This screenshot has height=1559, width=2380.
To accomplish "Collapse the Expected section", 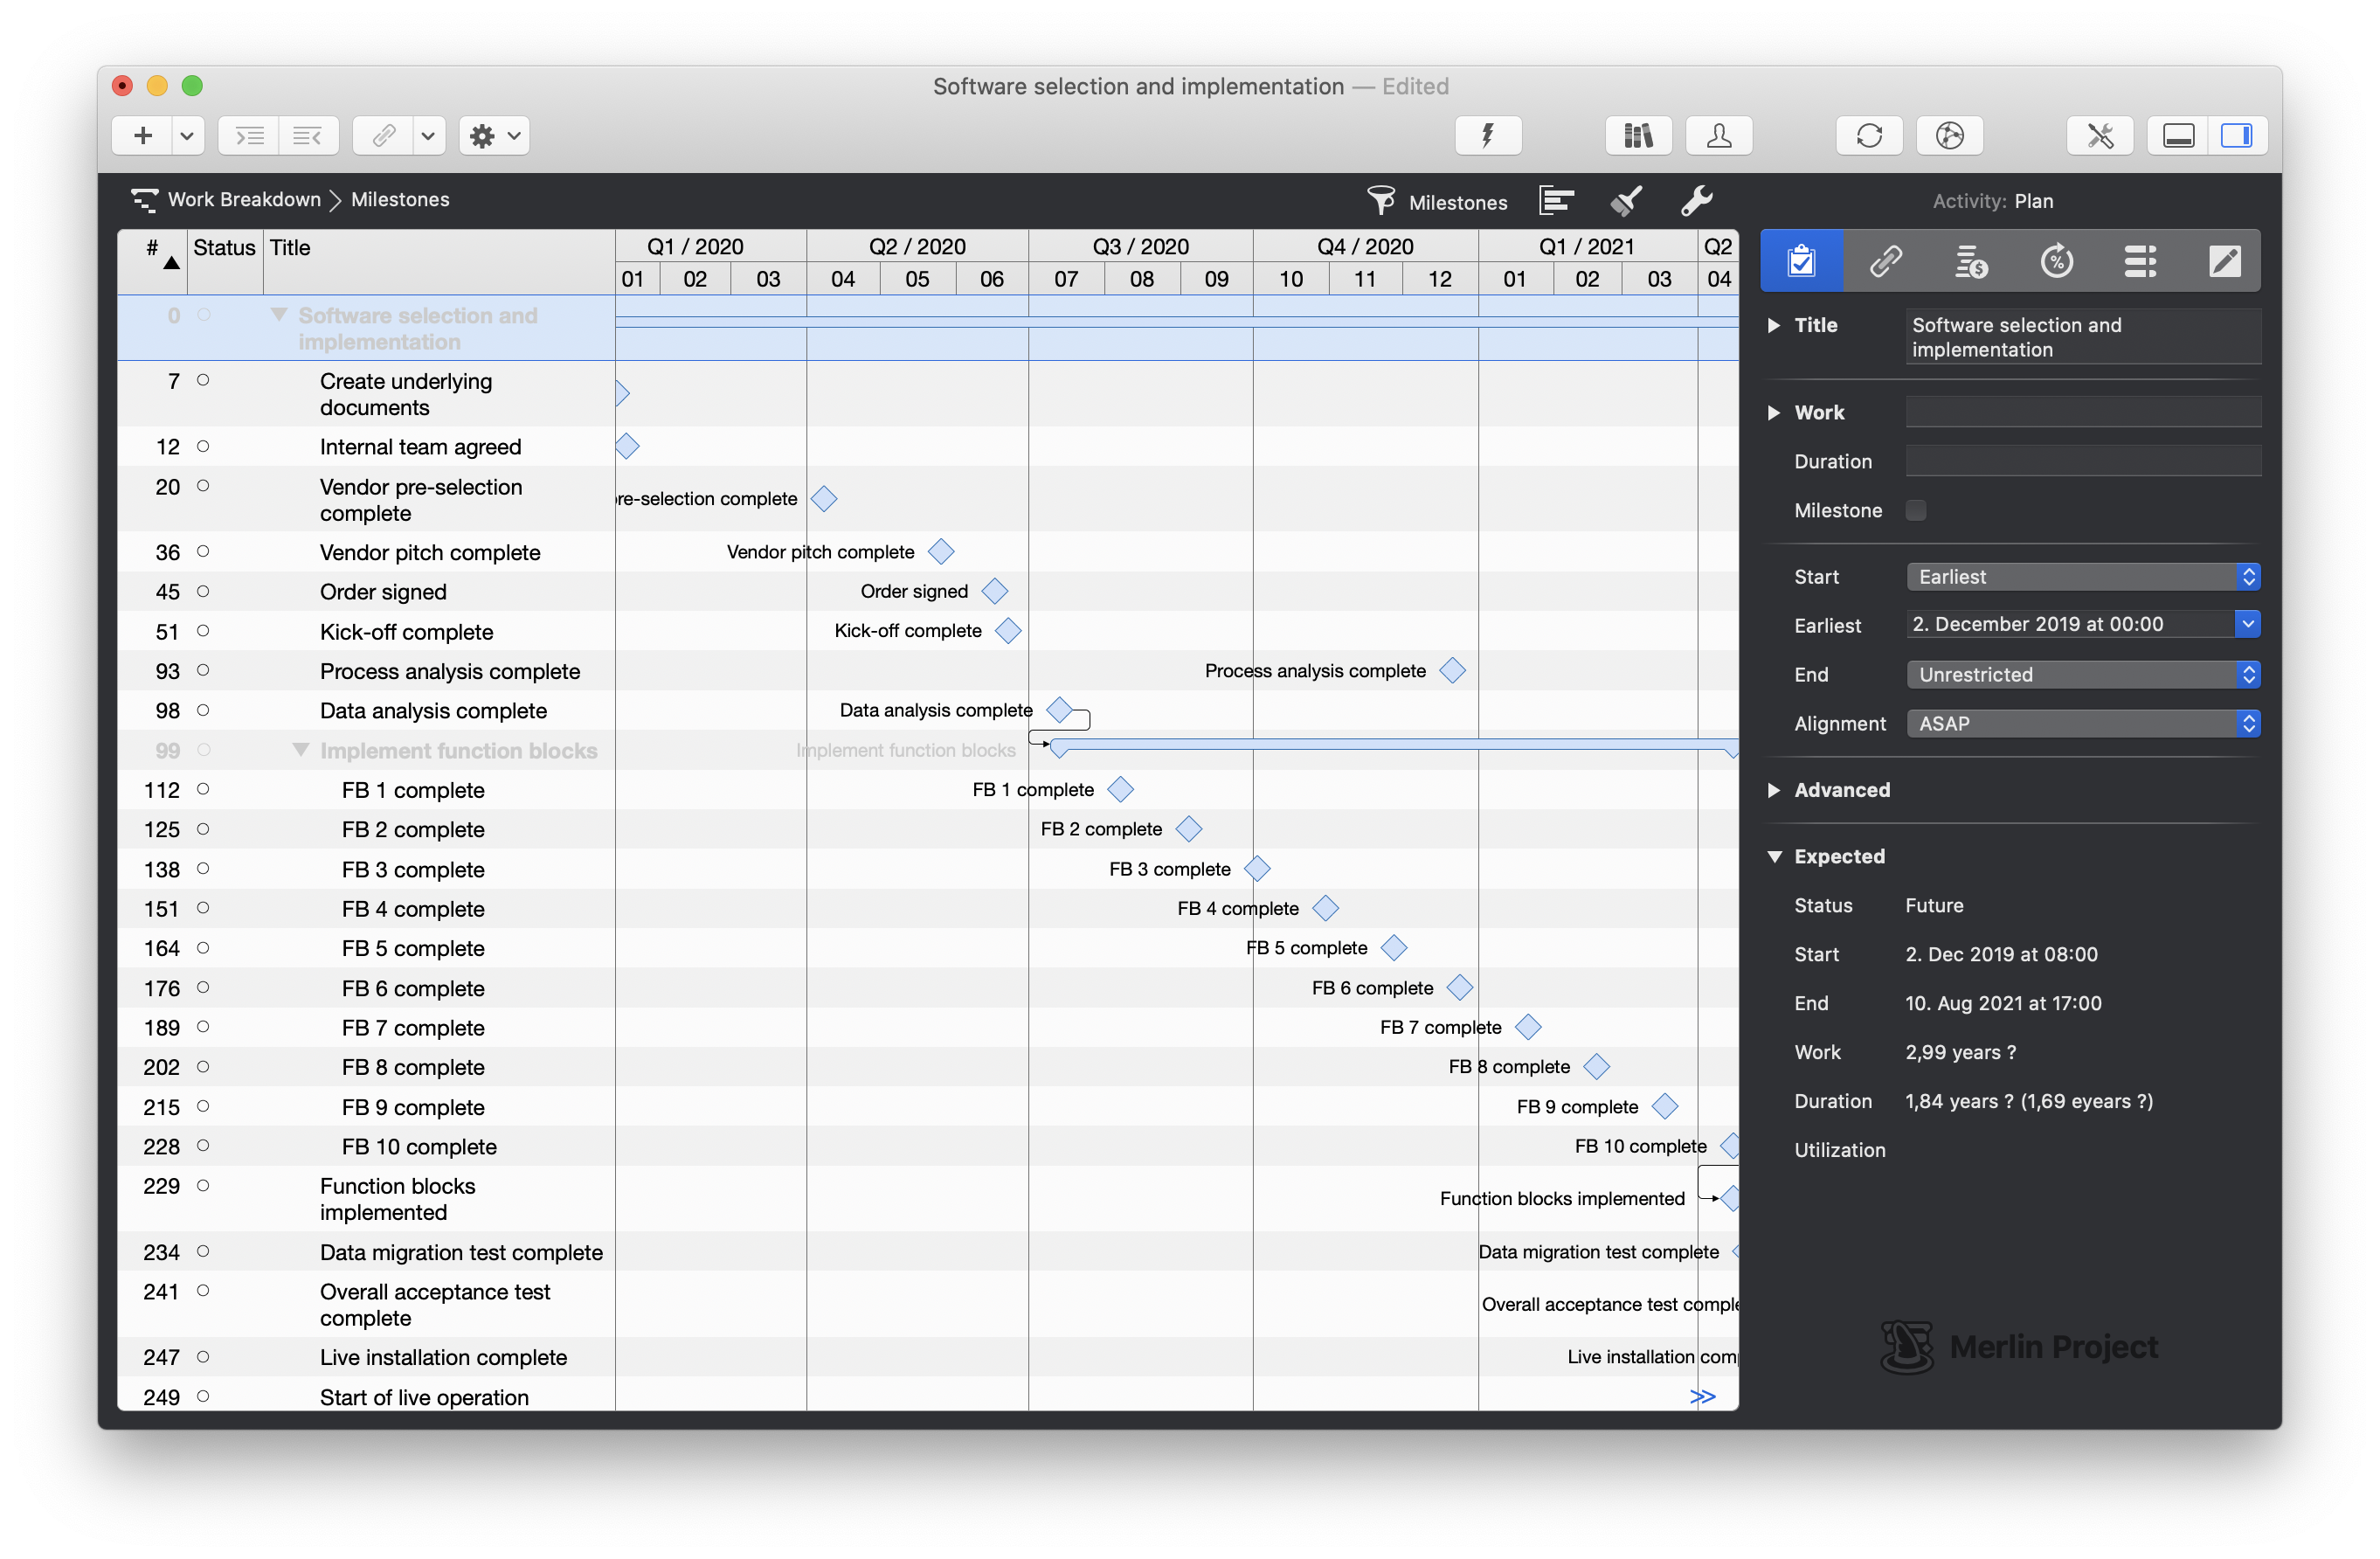I will tap(1774, 857).
